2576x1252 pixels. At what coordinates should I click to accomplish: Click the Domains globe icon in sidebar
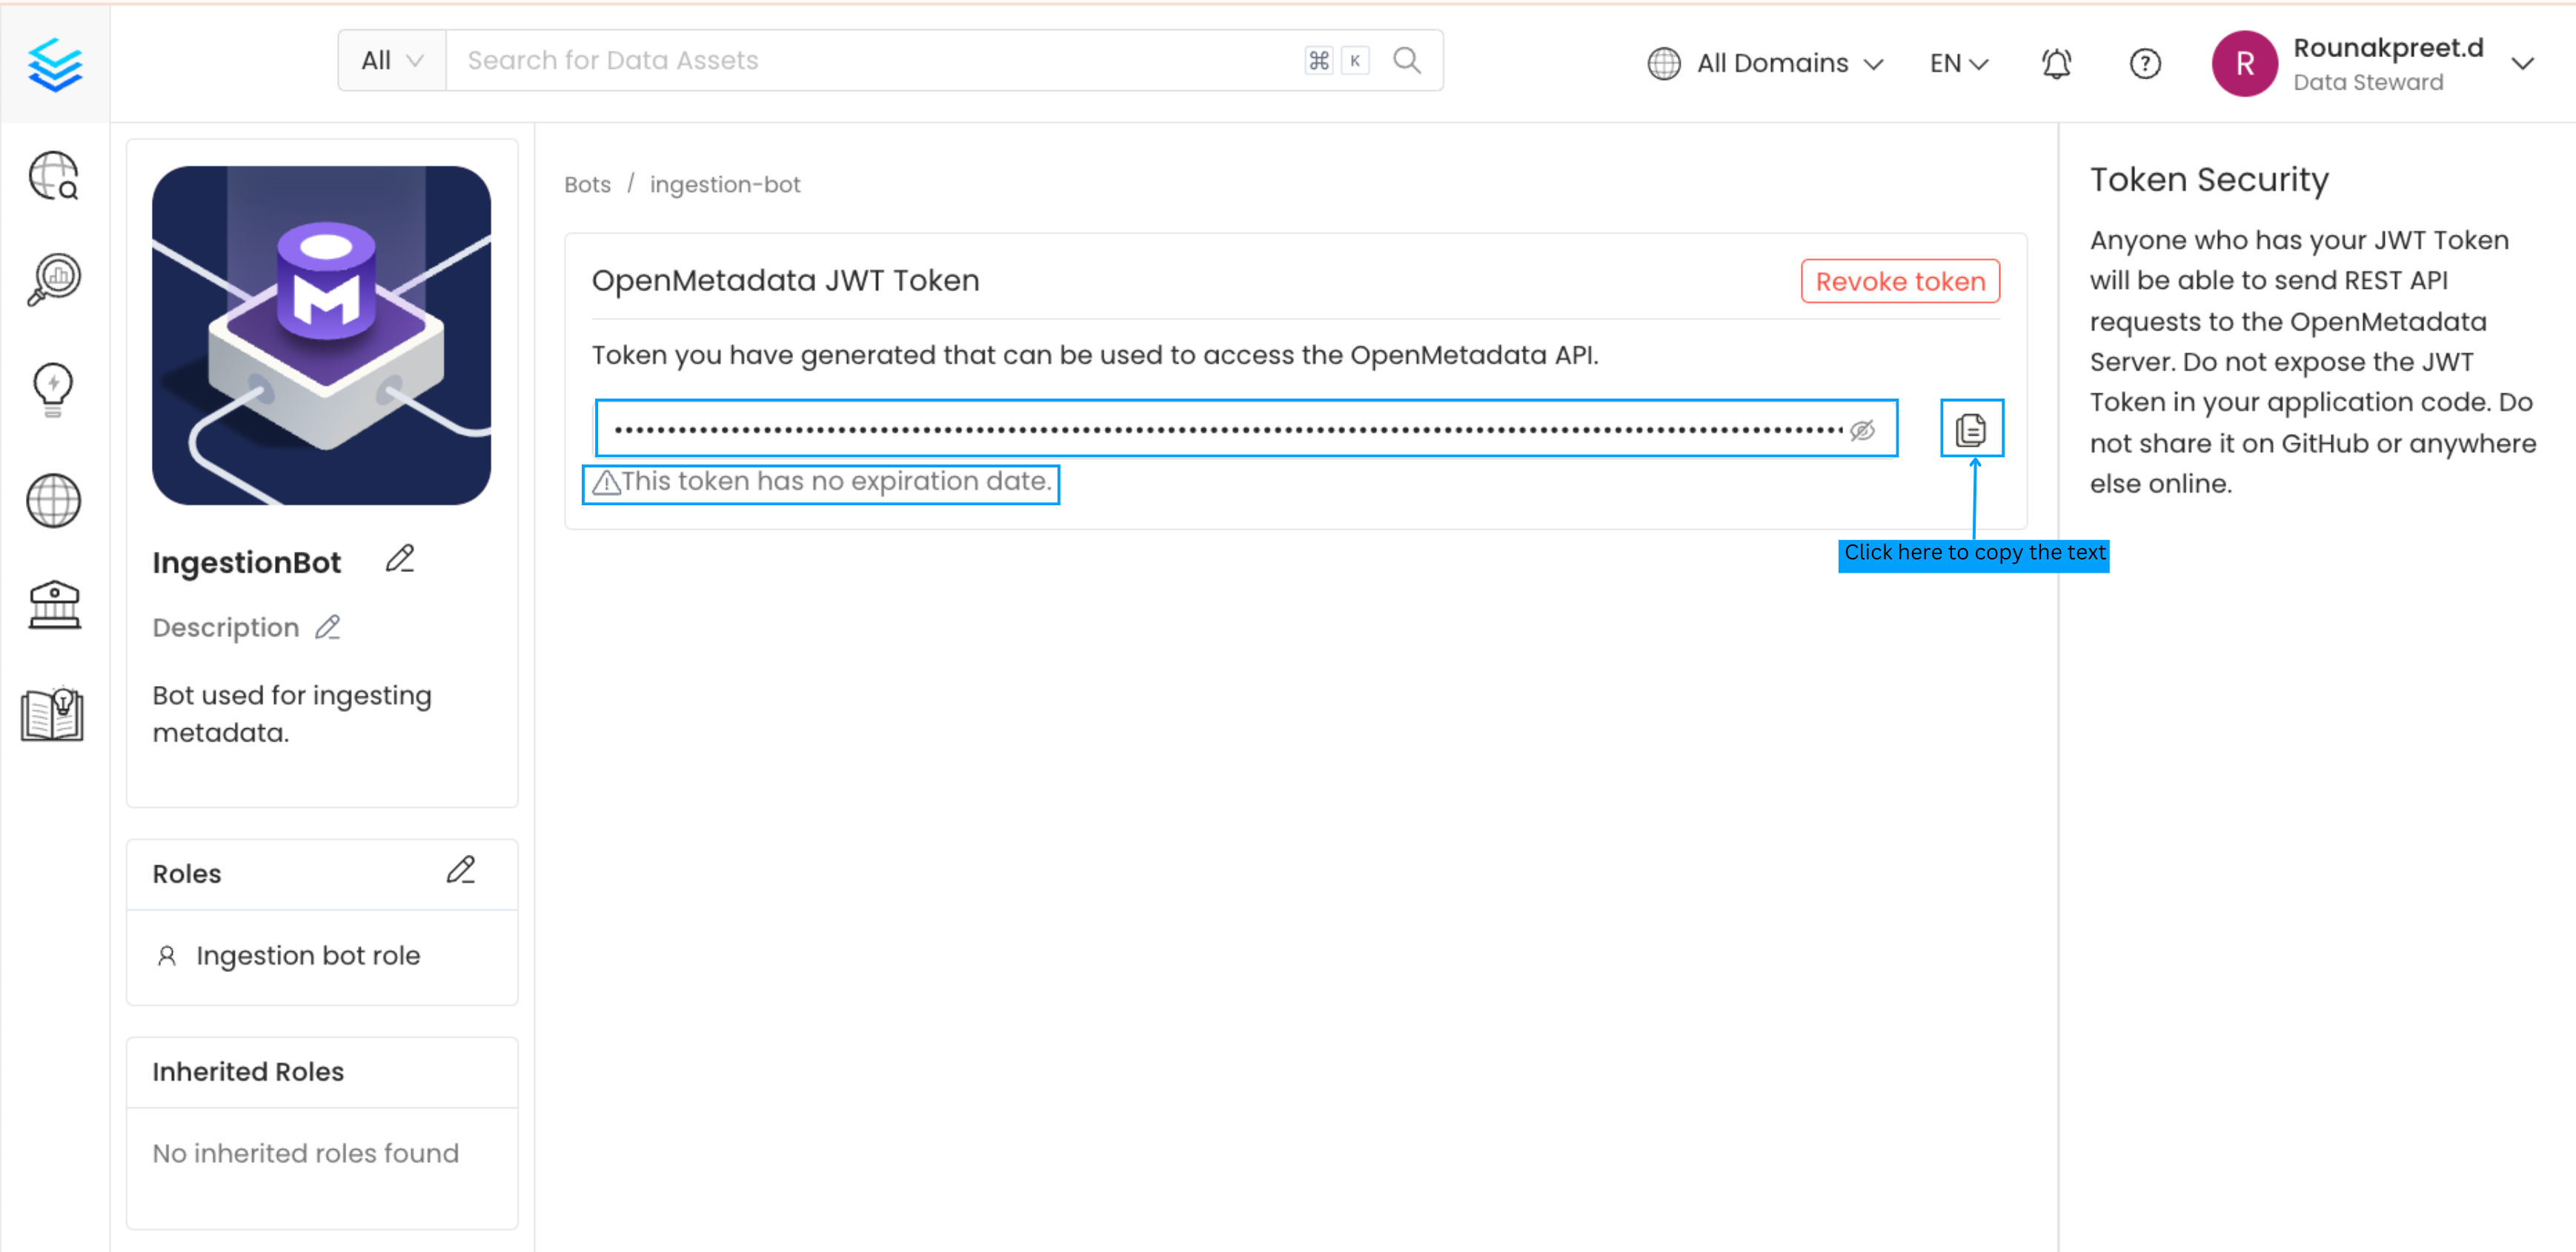(x=54, y=500)
